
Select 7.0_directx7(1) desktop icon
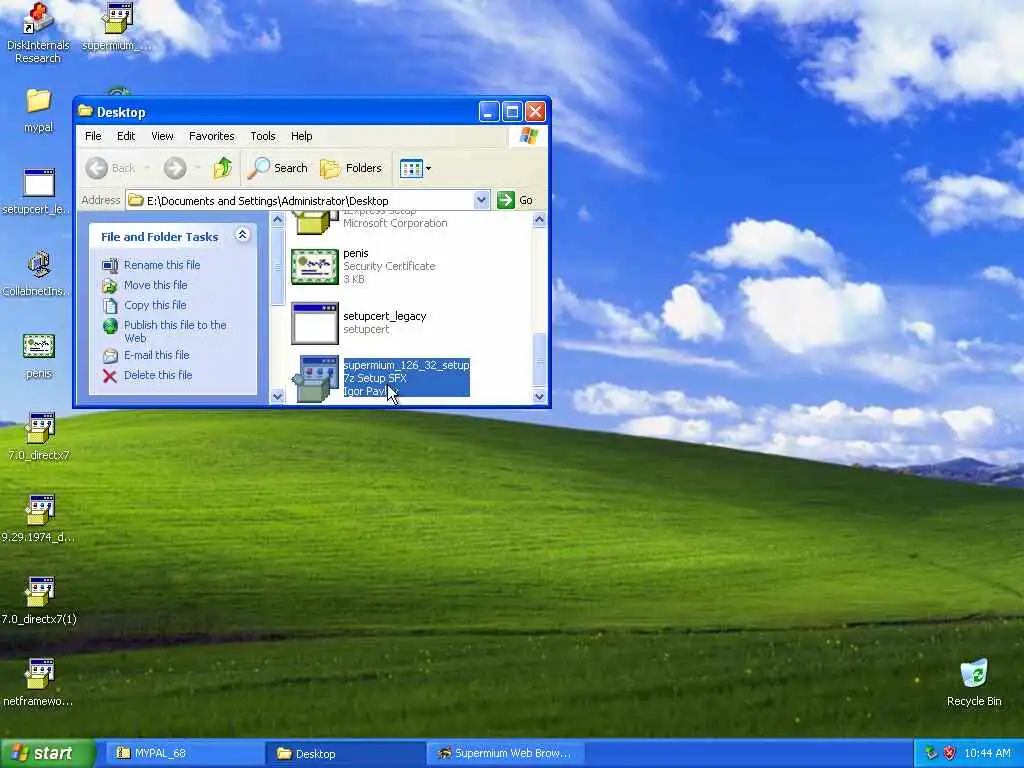(x=39, y=600)
